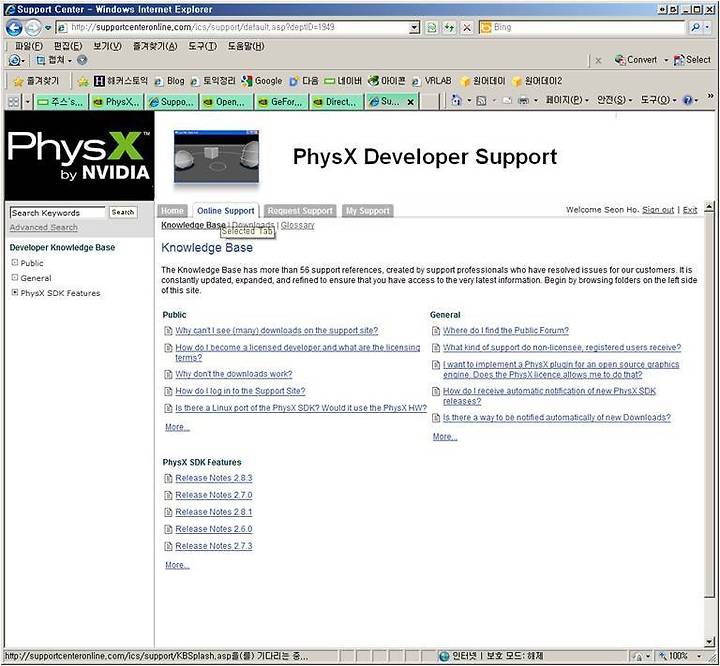
Task: Click the blue Help question mark icon
Action: pos(688,100)
